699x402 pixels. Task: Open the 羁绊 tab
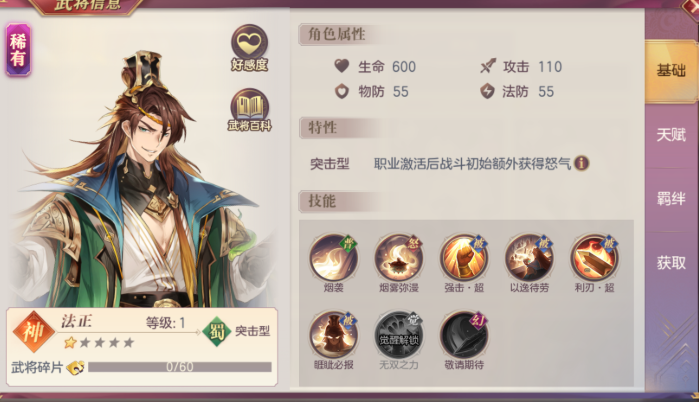point(671,198)
